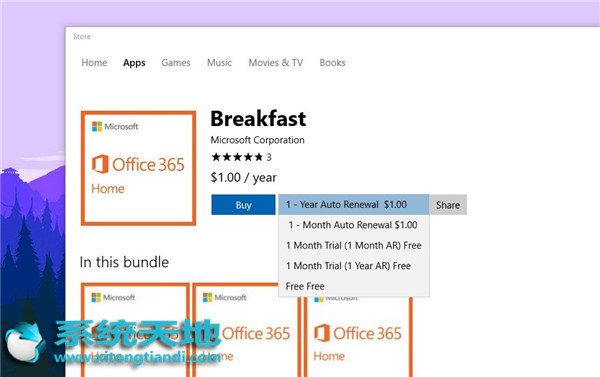Click the Office 365 Home product image
600x377 pixels.
139,168
